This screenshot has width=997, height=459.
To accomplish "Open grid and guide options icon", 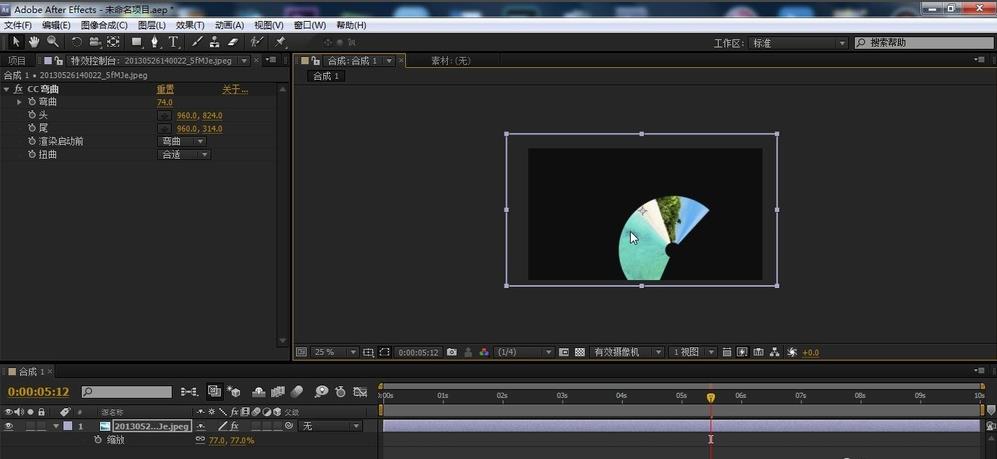I will pos(369,352).
